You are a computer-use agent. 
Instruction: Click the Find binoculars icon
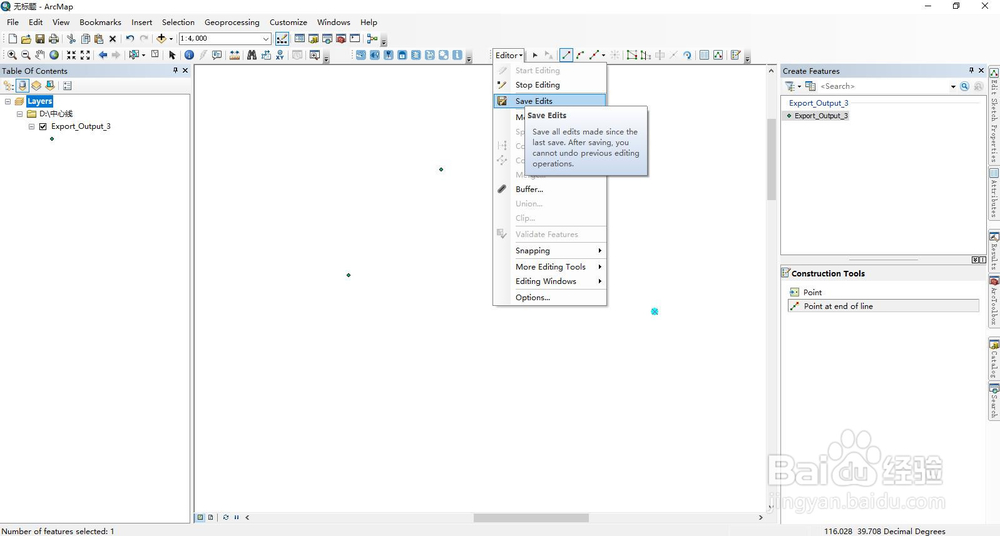[252, 55]
